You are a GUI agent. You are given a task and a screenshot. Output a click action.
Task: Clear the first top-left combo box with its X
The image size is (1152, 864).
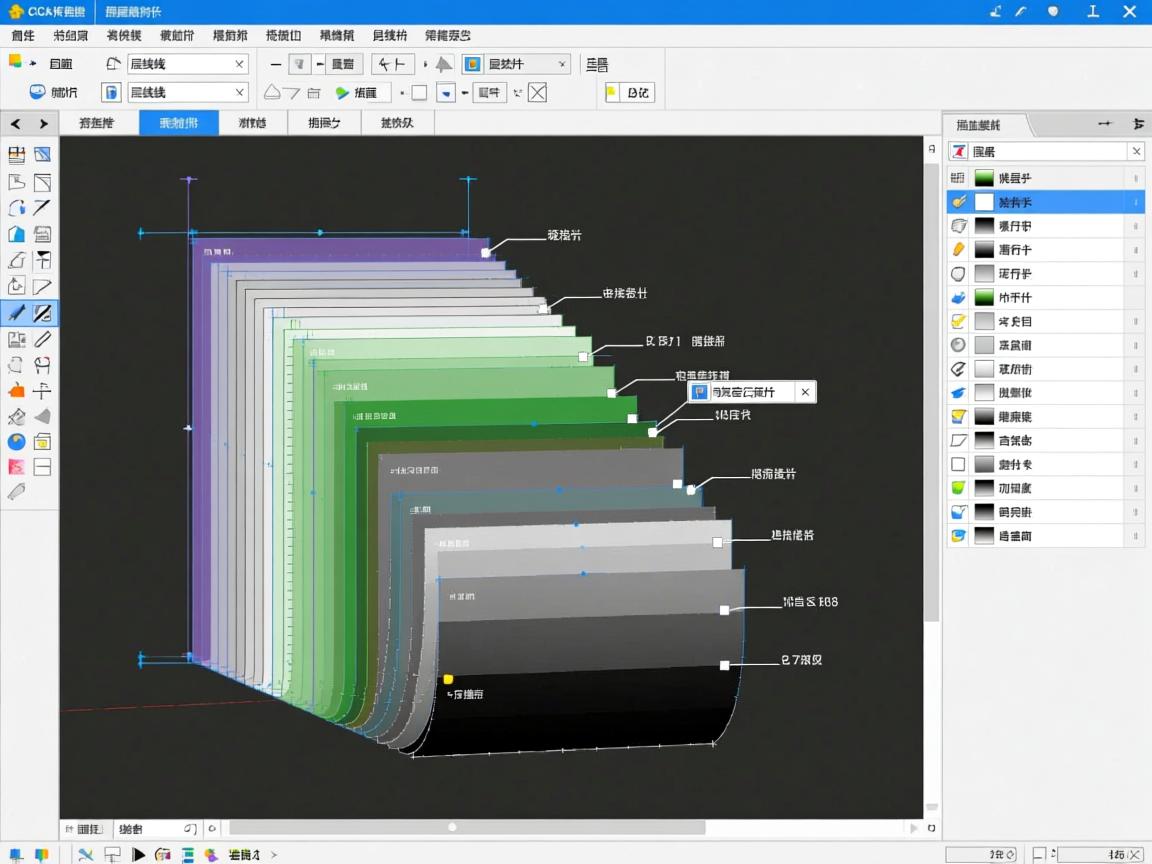tap(239, 64)
